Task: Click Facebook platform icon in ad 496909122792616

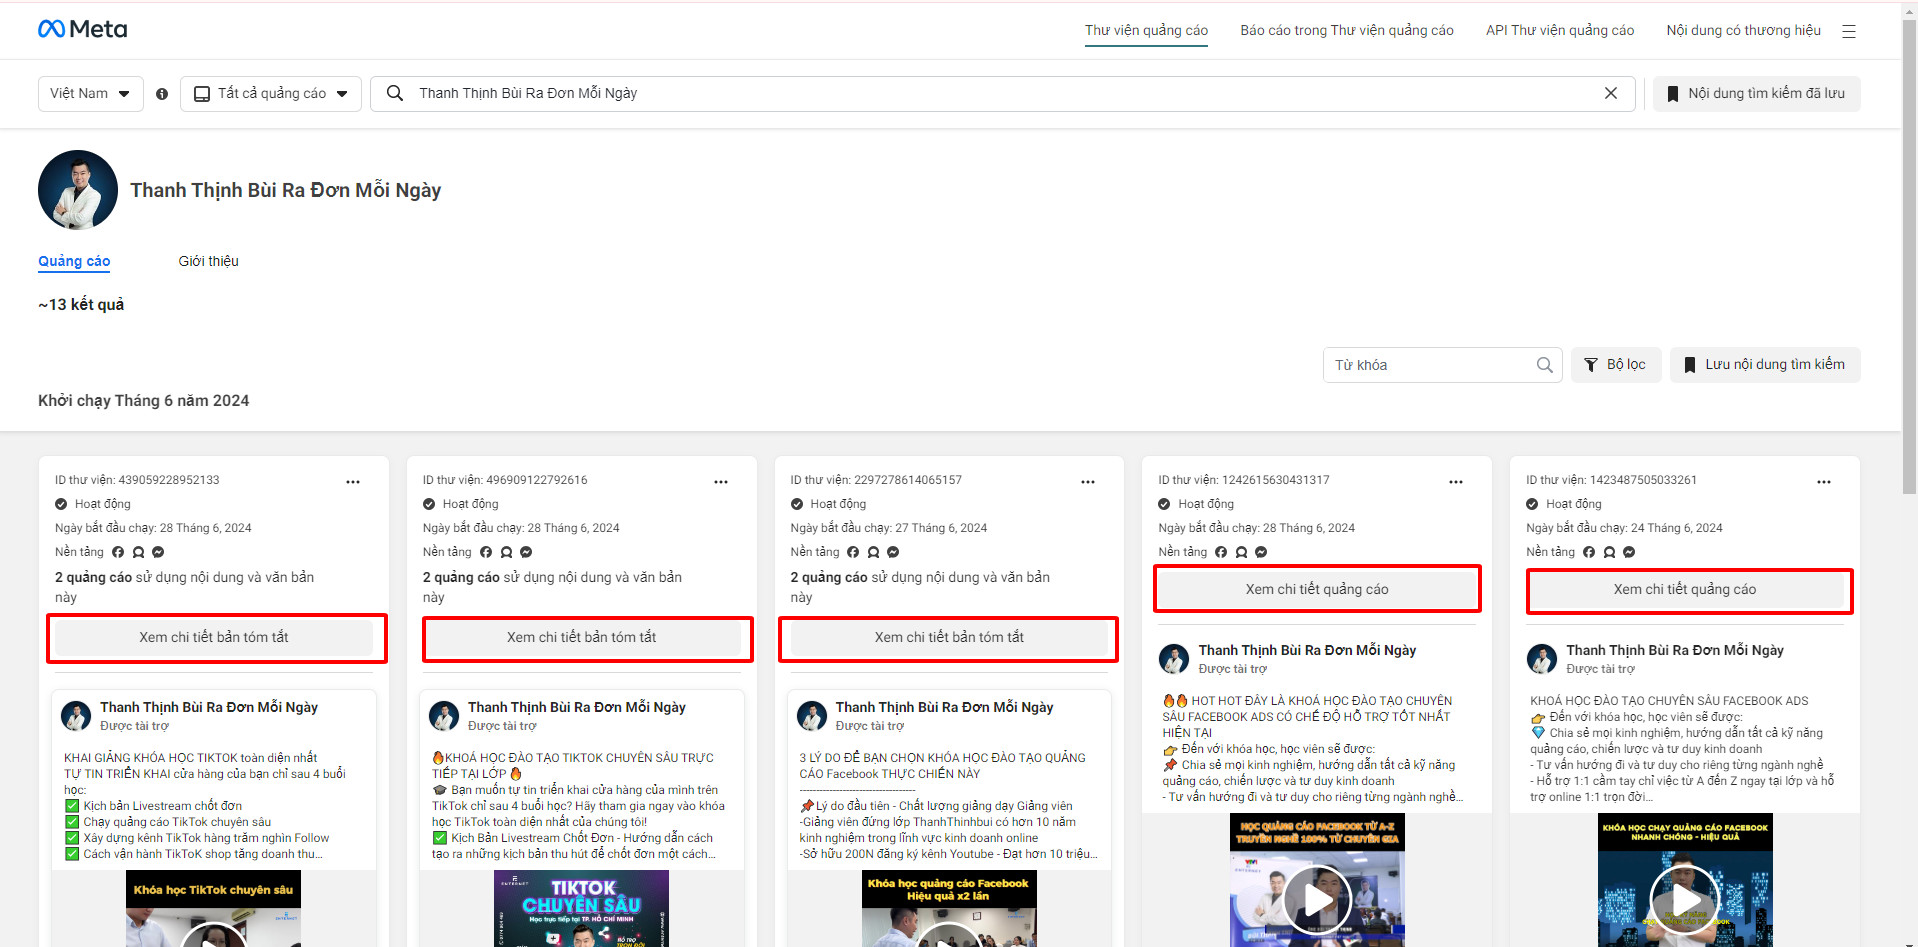Action: [486, 552]
